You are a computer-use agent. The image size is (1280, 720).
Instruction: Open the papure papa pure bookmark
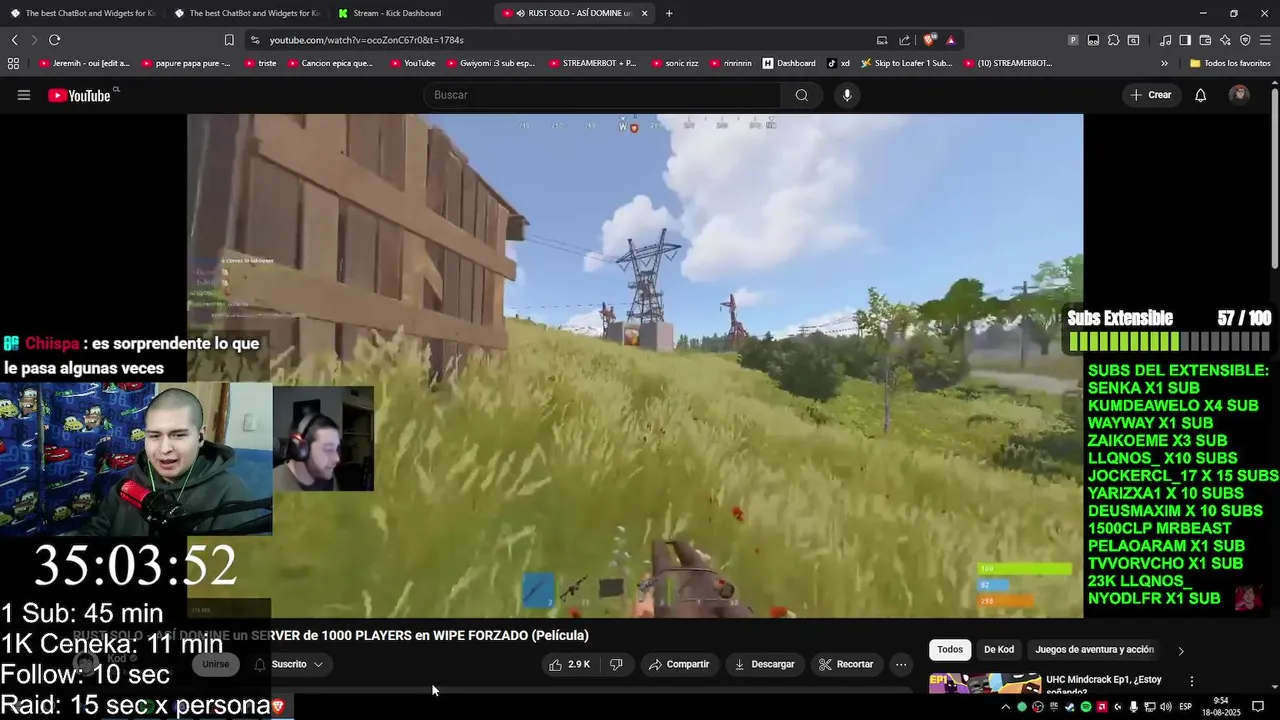click(x=186, y=63)
